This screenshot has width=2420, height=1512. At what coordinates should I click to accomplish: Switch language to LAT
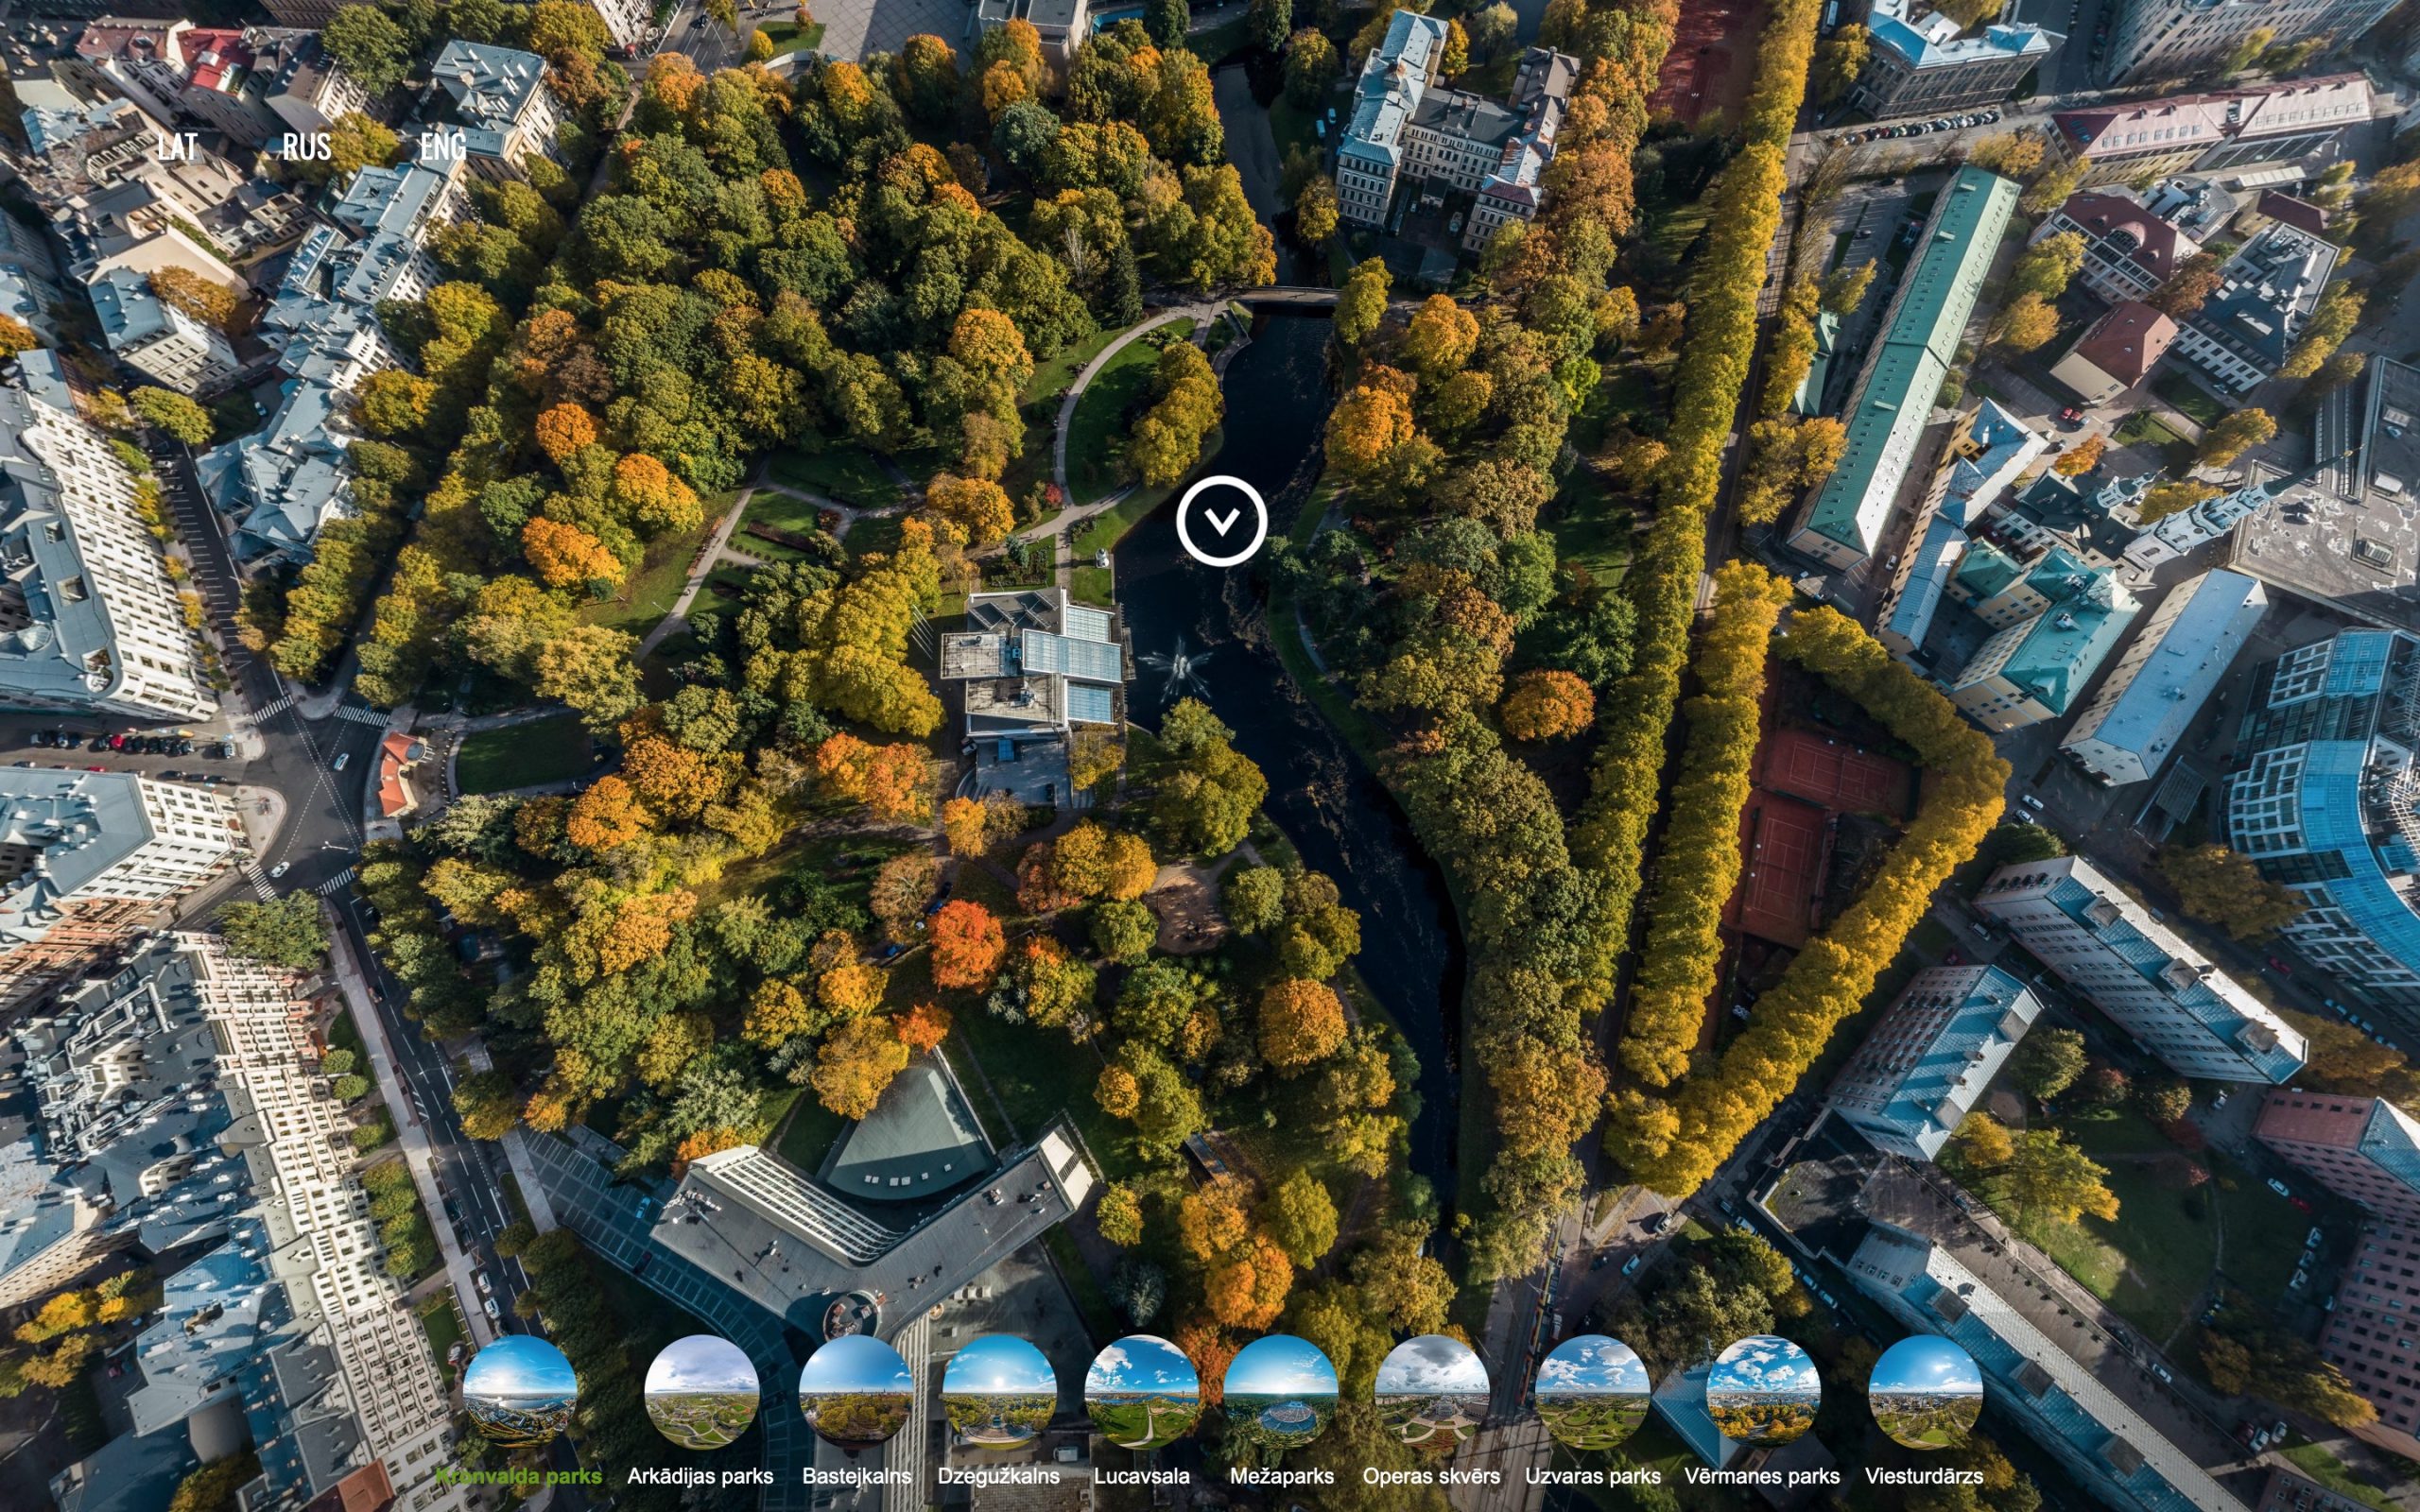coord(178,147)
